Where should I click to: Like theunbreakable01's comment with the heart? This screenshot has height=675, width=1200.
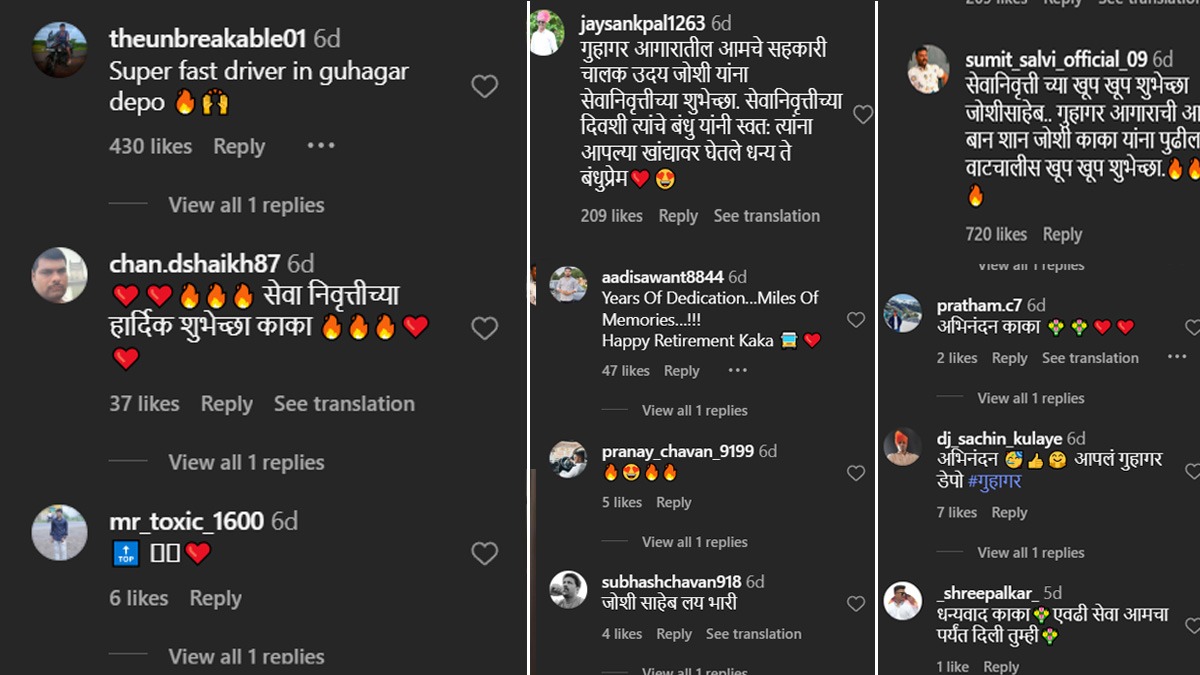pos(484,86)
